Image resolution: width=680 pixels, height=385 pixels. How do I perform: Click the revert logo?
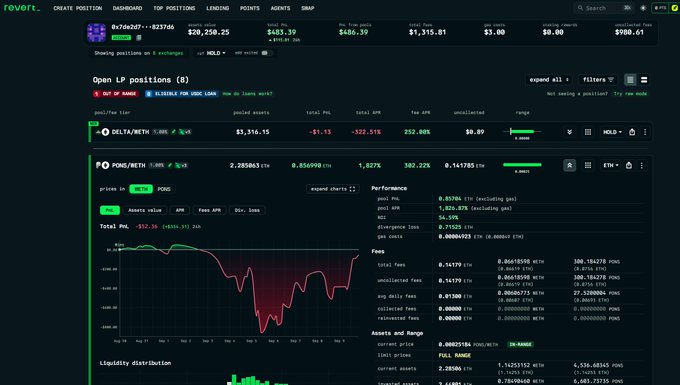point(22,8)
